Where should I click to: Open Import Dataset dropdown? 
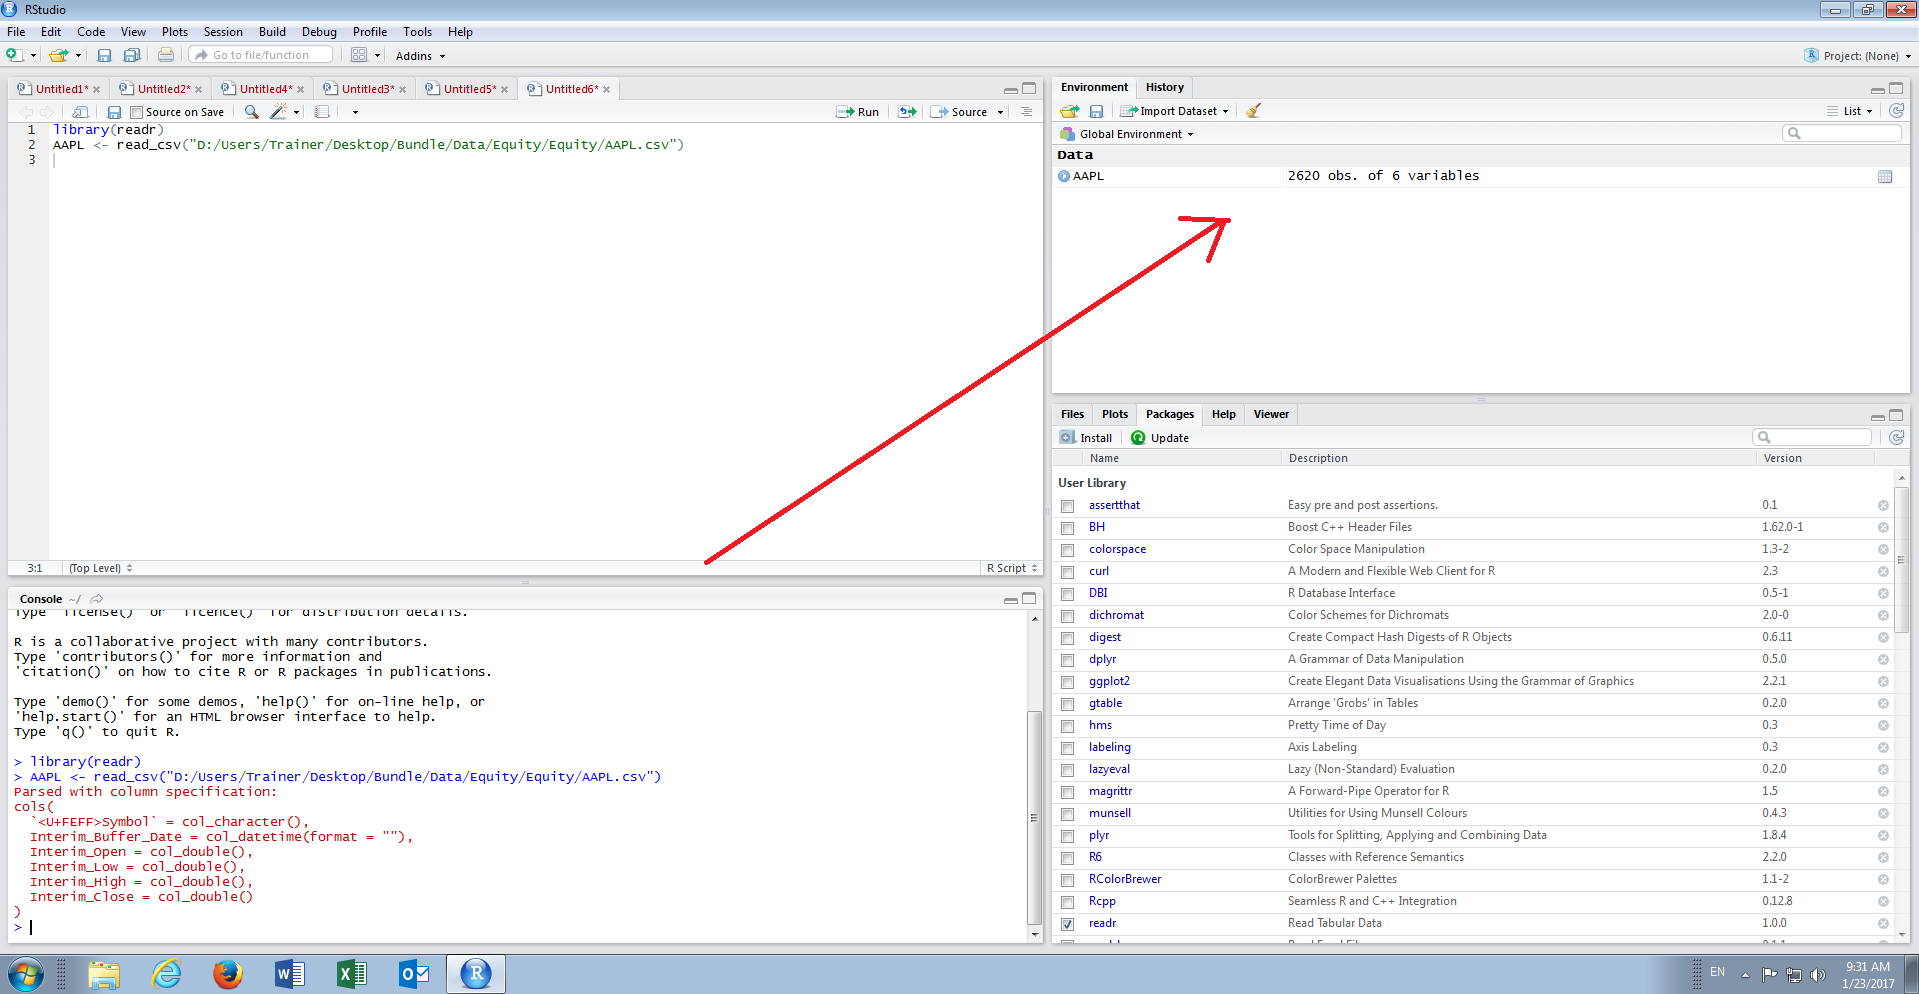coord(1174,111)
